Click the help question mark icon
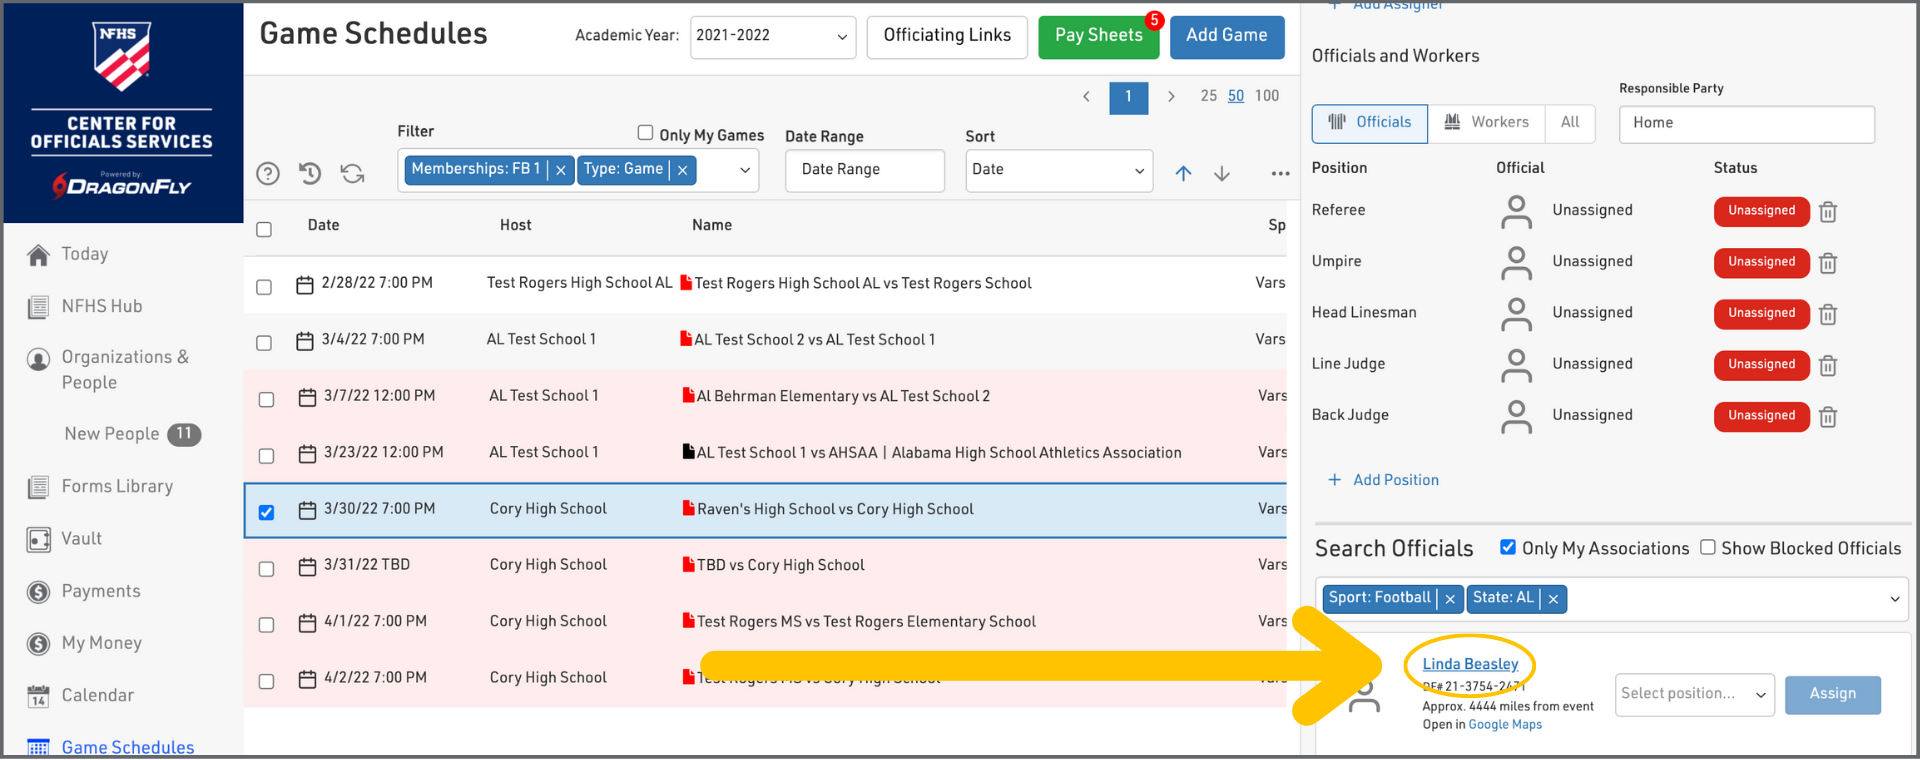The image size is (1920, 760). (268, 174)
